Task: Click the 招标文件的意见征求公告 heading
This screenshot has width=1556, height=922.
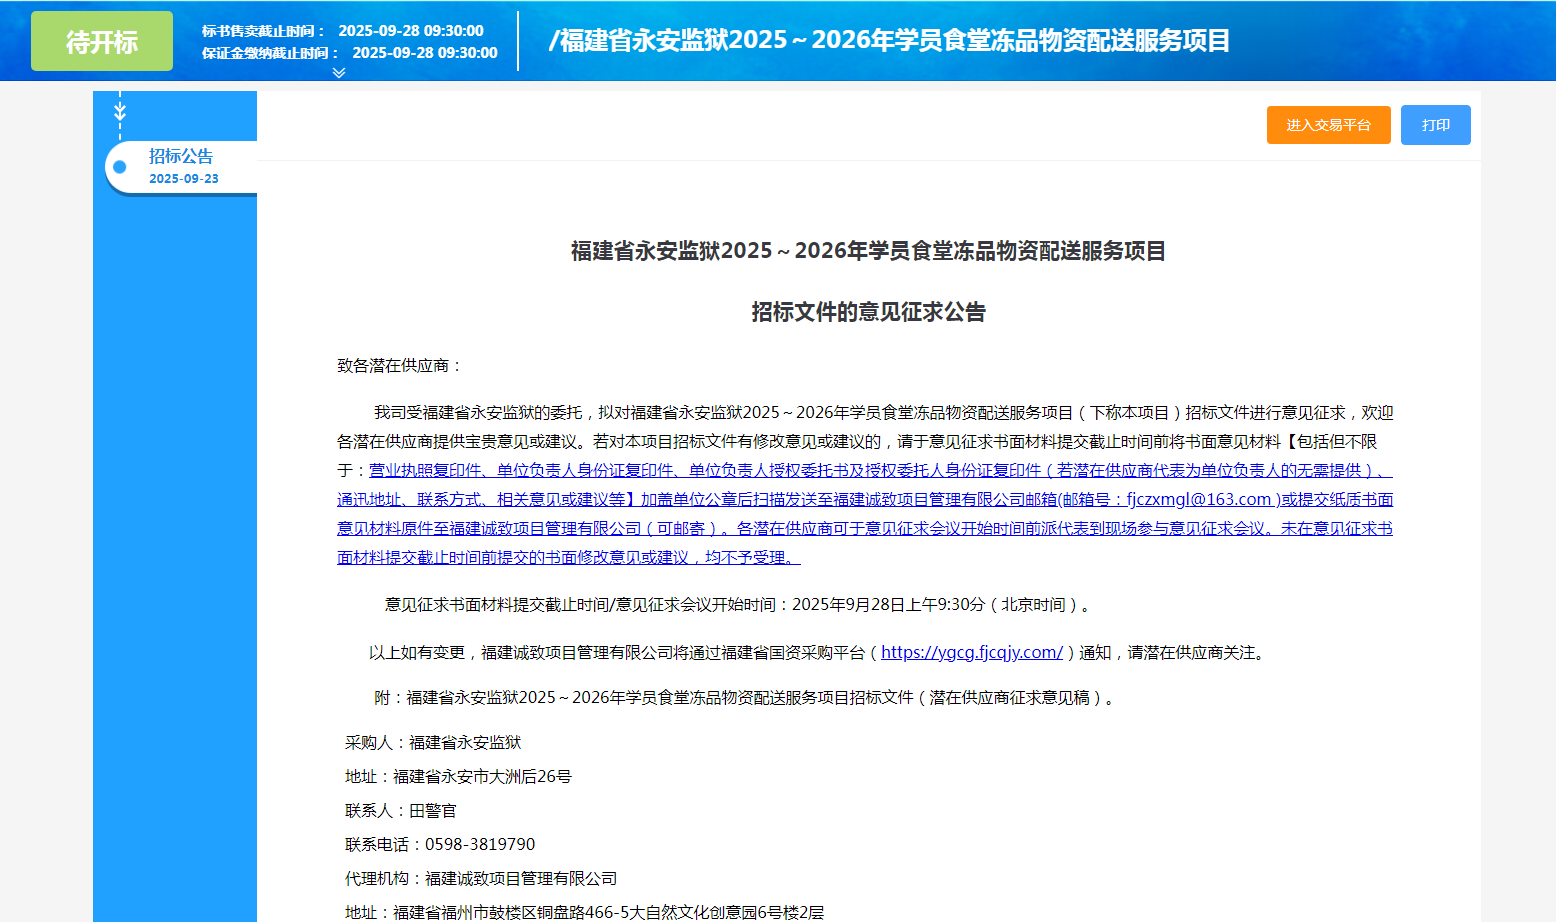Action: pyautogui.click(x=868, y=312)
